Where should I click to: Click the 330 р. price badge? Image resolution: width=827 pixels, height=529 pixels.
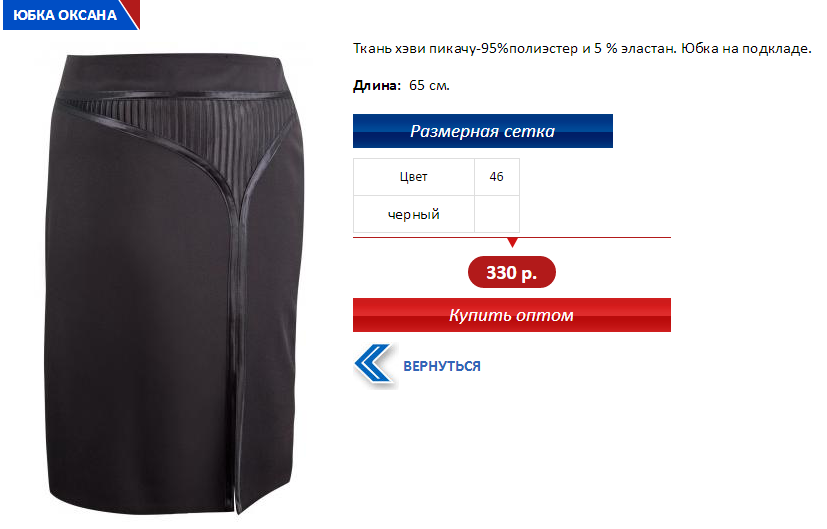click(x=512, y=272)
